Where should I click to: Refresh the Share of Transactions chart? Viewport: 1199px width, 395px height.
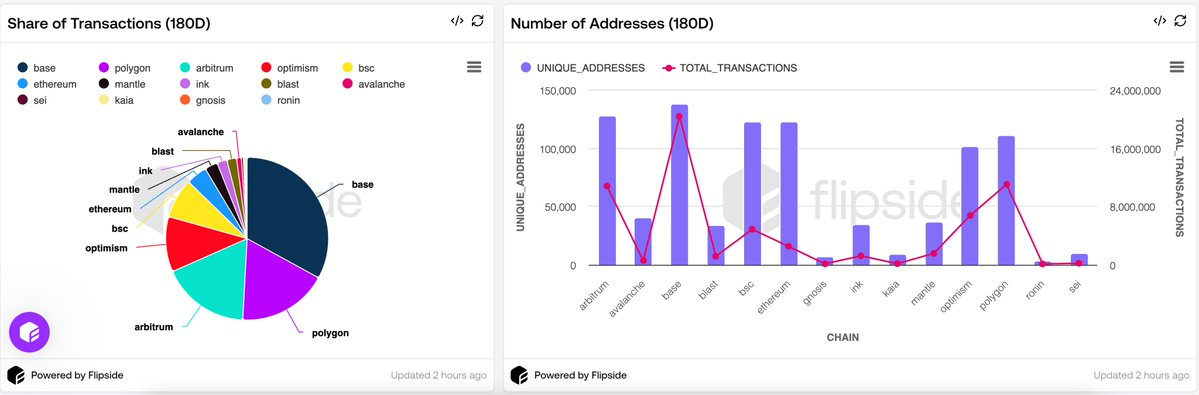[x=478, y=21]
